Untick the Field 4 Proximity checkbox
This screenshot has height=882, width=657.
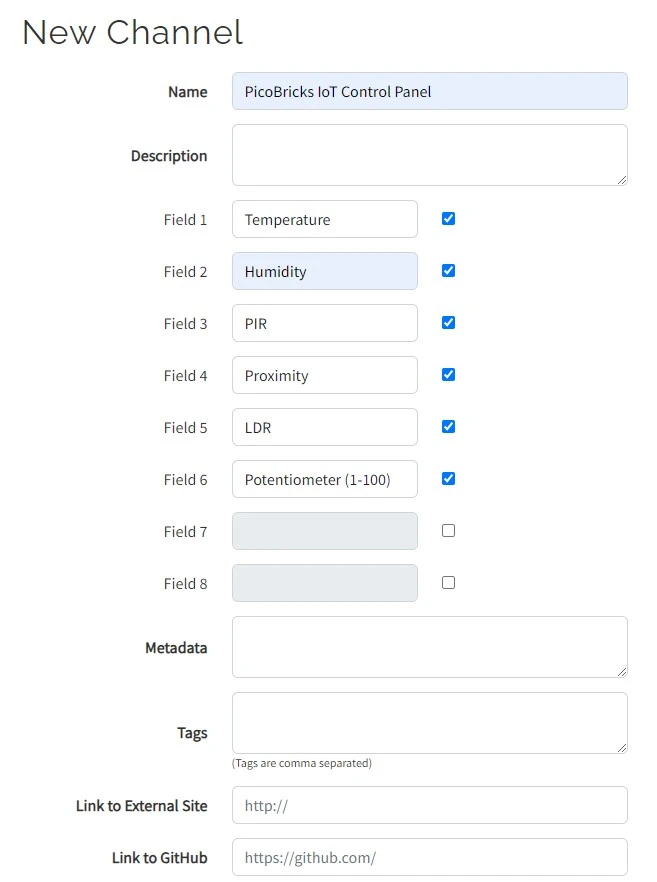point(448,375)
